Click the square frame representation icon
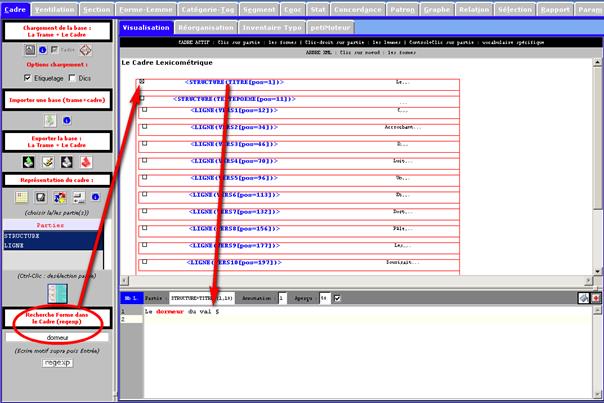The image size is (604, 403). click(x=40, y=198)
